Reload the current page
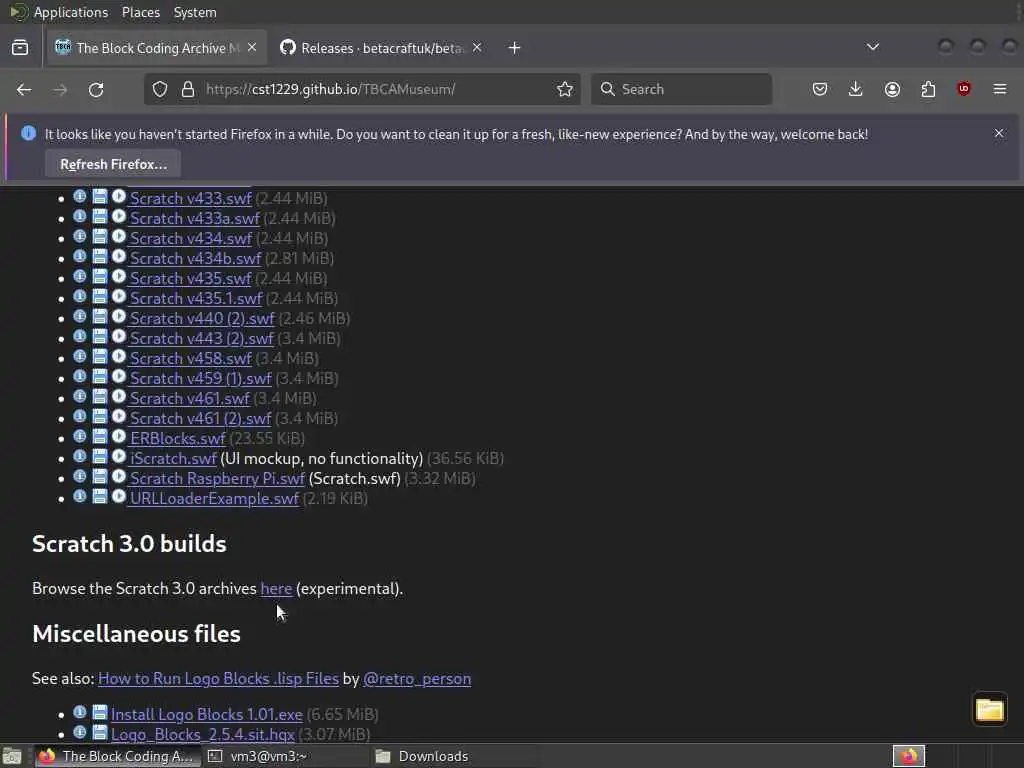The image size is (1024, 768). click(96, 89)
